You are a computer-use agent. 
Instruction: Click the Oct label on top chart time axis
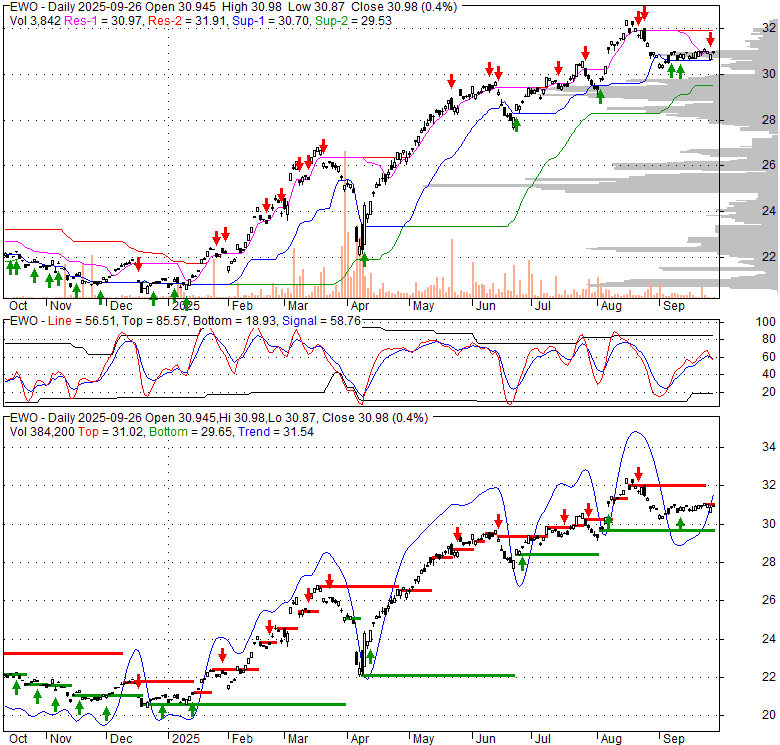point(18,306)
